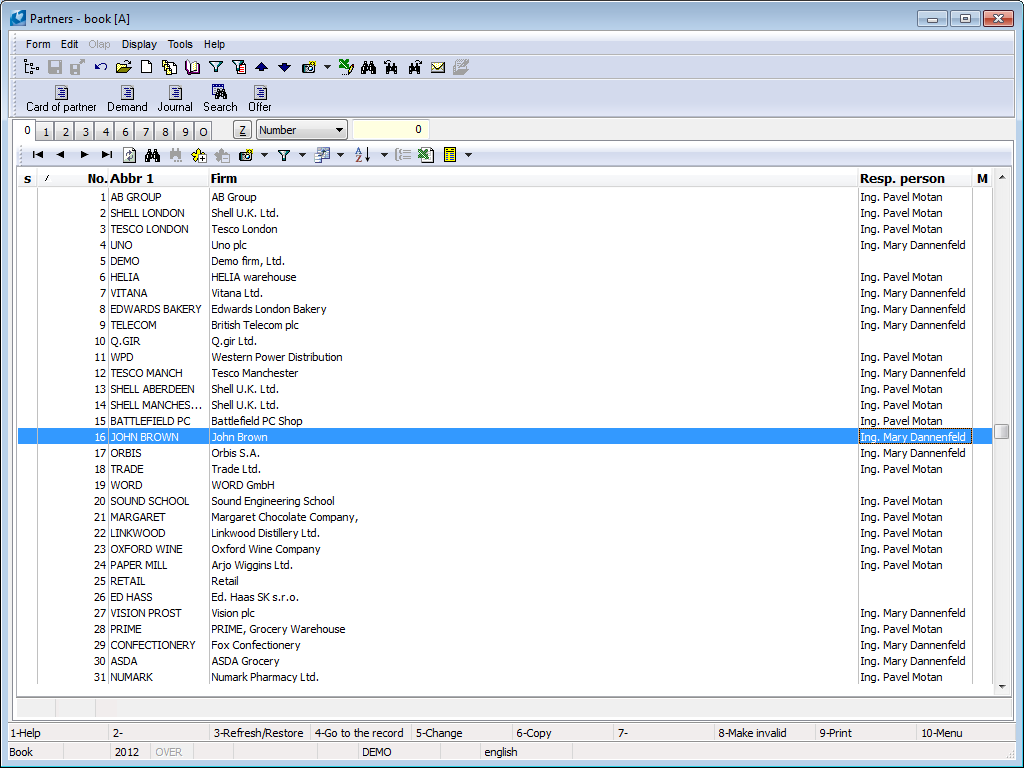
Task: Open the Offer form
Action: point(260,99)
